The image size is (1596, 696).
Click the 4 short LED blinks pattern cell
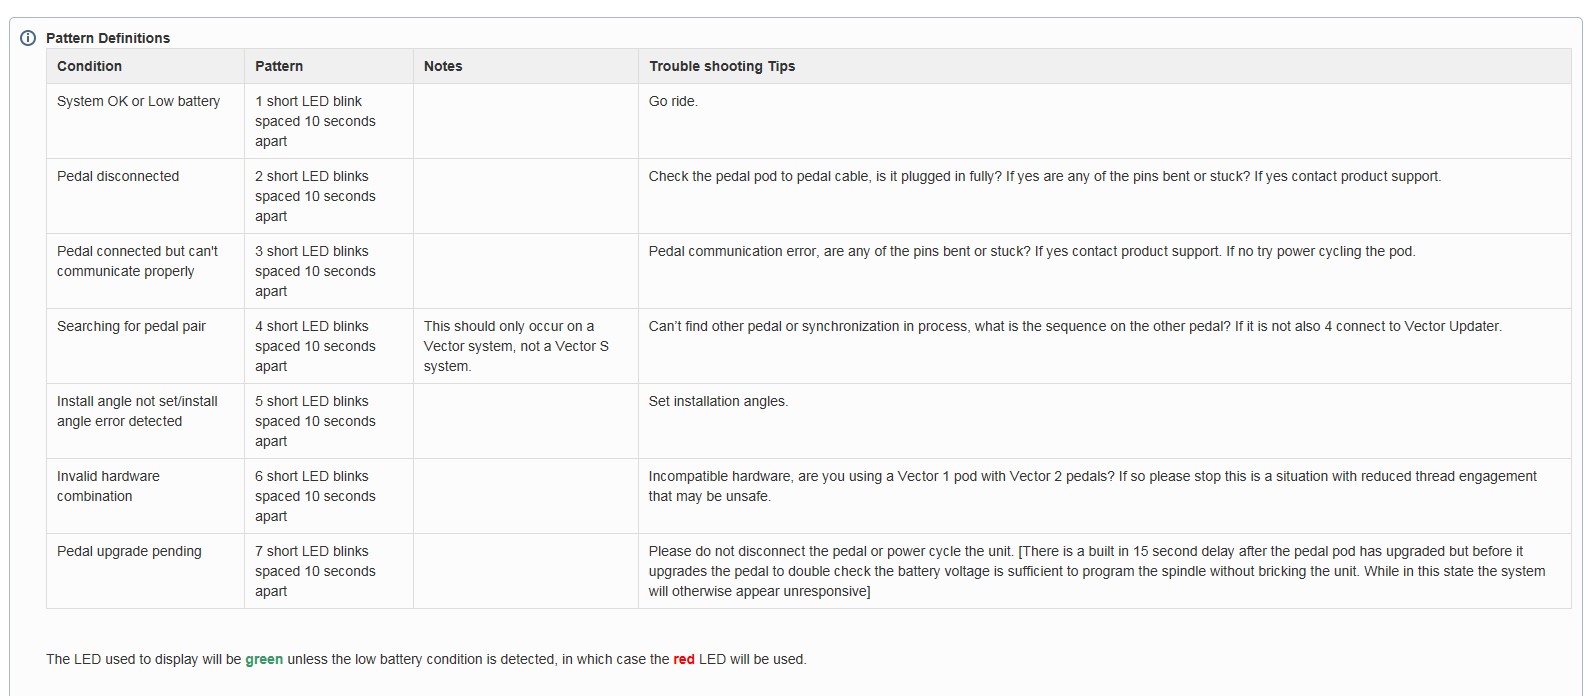point(315,346)
